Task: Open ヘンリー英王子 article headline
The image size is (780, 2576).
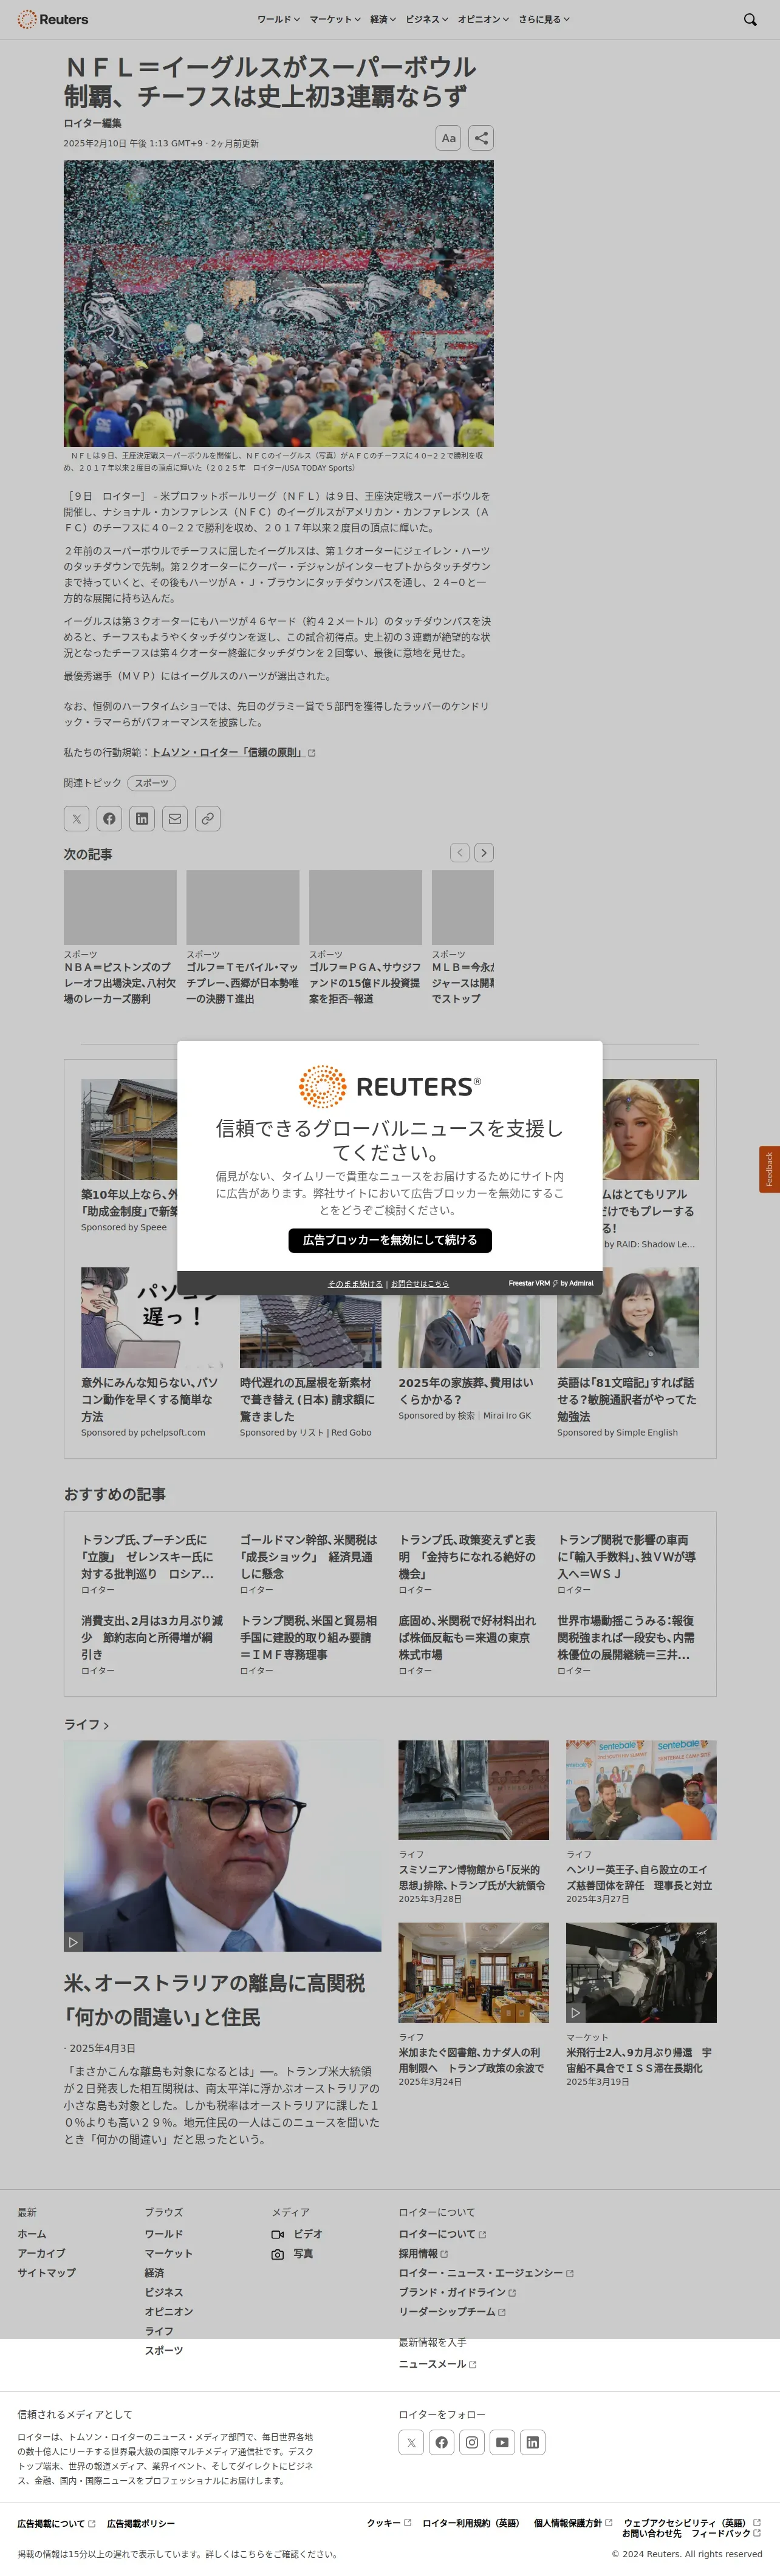Action: click(x=640, y=1877)
